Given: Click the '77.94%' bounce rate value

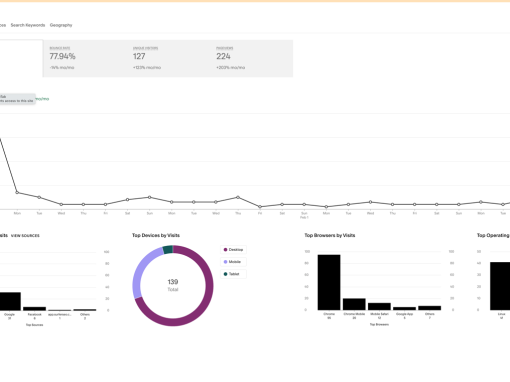Looking at the screenshot, I should pyautogui.click(x=62, y=56).
